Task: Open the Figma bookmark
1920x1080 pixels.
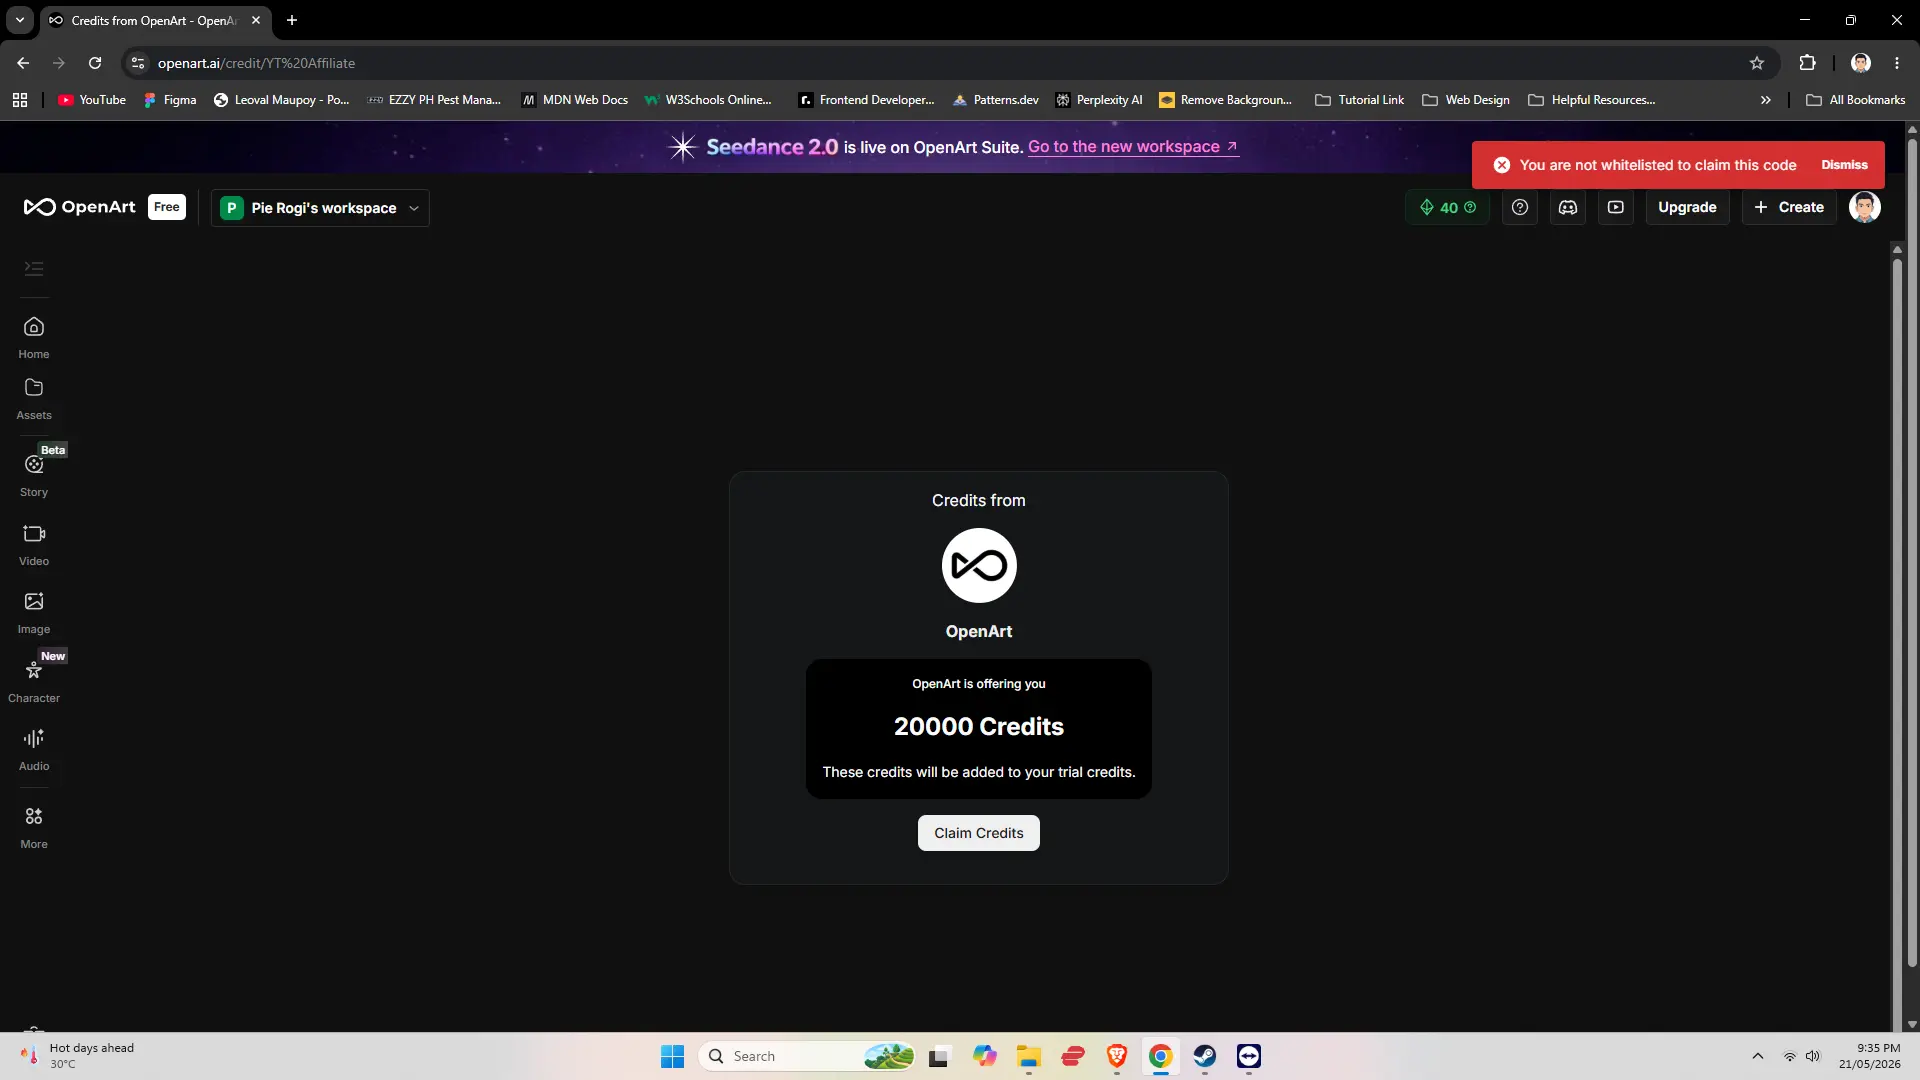Action: pyautogui.click(x=170, y=100)
